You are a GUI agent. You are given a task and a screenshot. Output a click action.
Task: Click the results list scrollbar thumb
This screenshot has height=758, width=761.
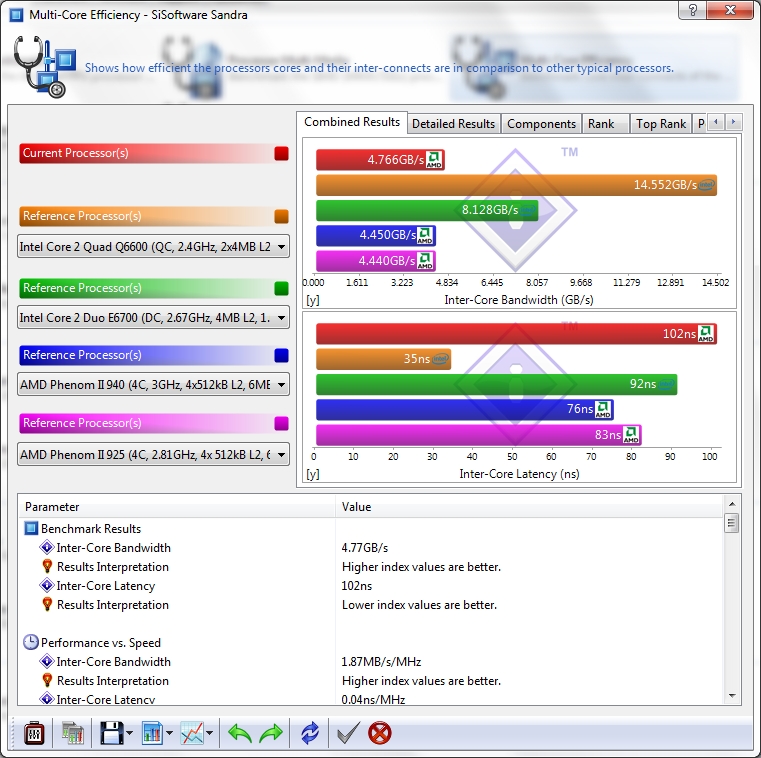coord(731,523)
